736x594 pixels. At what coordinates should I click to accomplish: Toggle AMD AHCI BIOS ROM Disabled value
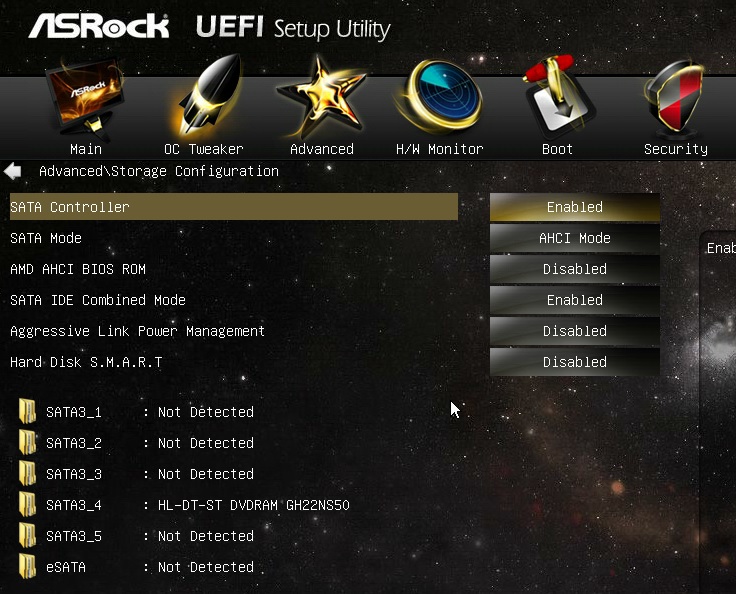click(575, 269)
